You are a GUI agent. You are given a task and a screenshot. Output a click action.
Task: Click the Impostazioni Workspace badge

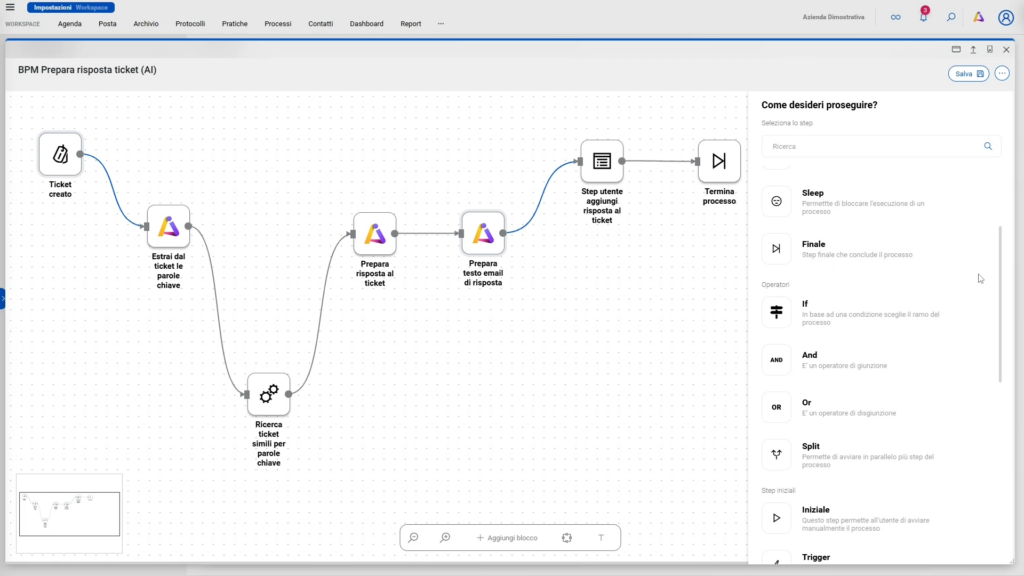point(71,7)
